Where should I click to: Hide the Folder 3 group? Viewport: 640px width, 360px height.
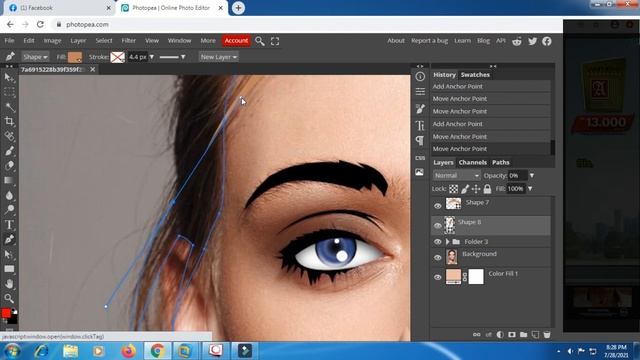tap(438, 242)
